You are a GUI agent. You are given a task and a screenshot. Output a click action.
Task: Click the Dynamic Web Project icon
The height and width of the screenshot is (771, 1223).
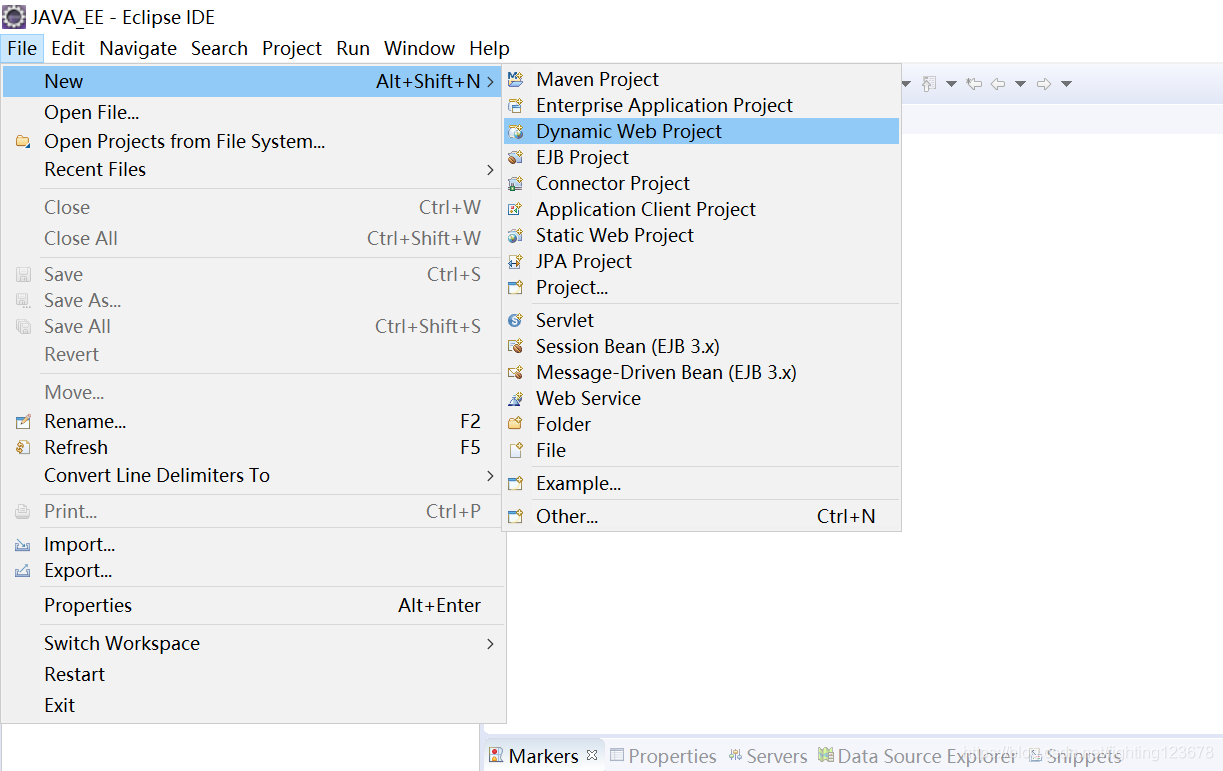coord(516,131)
